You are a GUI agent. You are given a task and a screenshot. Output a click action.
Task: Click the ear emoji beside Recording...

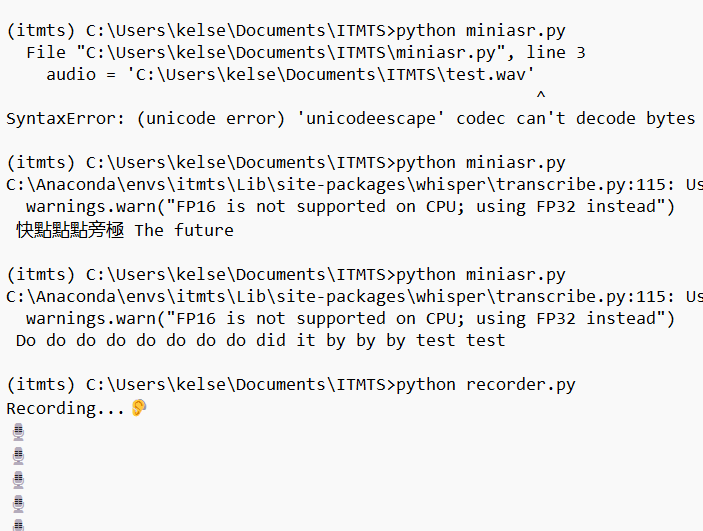coord(139,408)
